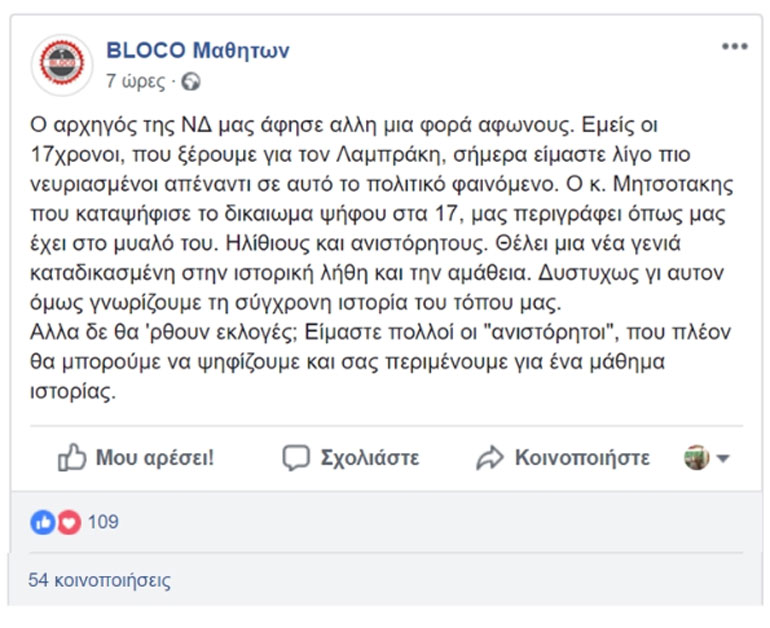770x628 pixels.
Task: Click the thumbs-up Like icon
Action: (72, 458)
